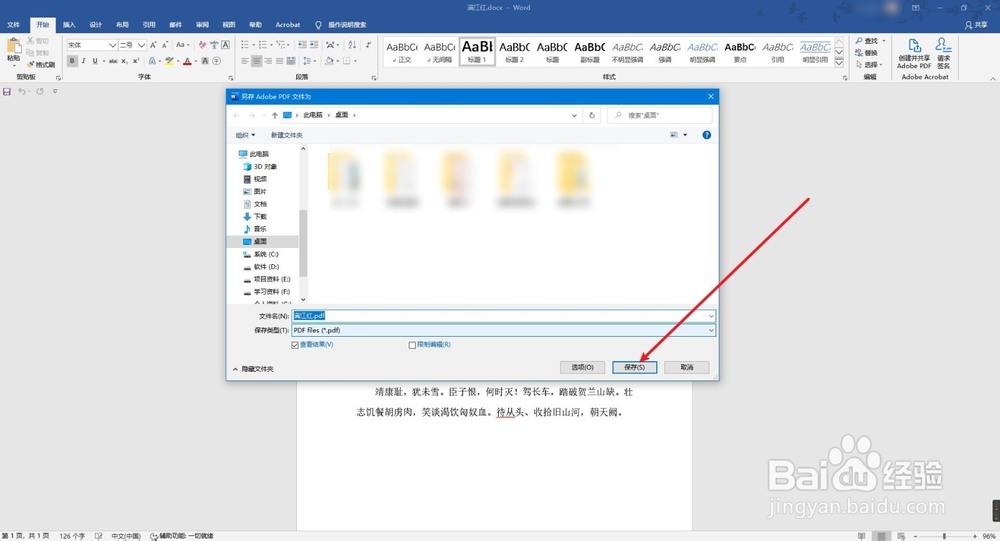Collapse folders via 隐藏文件夹 expander
This screenshot has height=541, width=1000.
tap(253, 369)
